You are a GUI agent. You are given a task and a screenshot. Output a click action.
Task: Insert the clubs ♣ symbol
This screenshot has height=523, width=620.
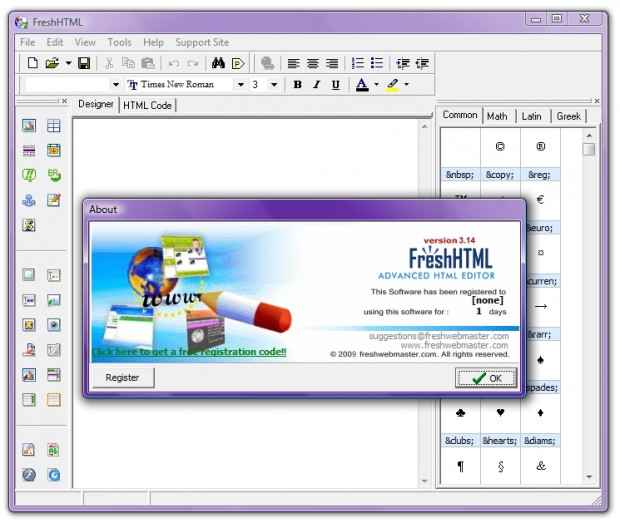(460, 413)
